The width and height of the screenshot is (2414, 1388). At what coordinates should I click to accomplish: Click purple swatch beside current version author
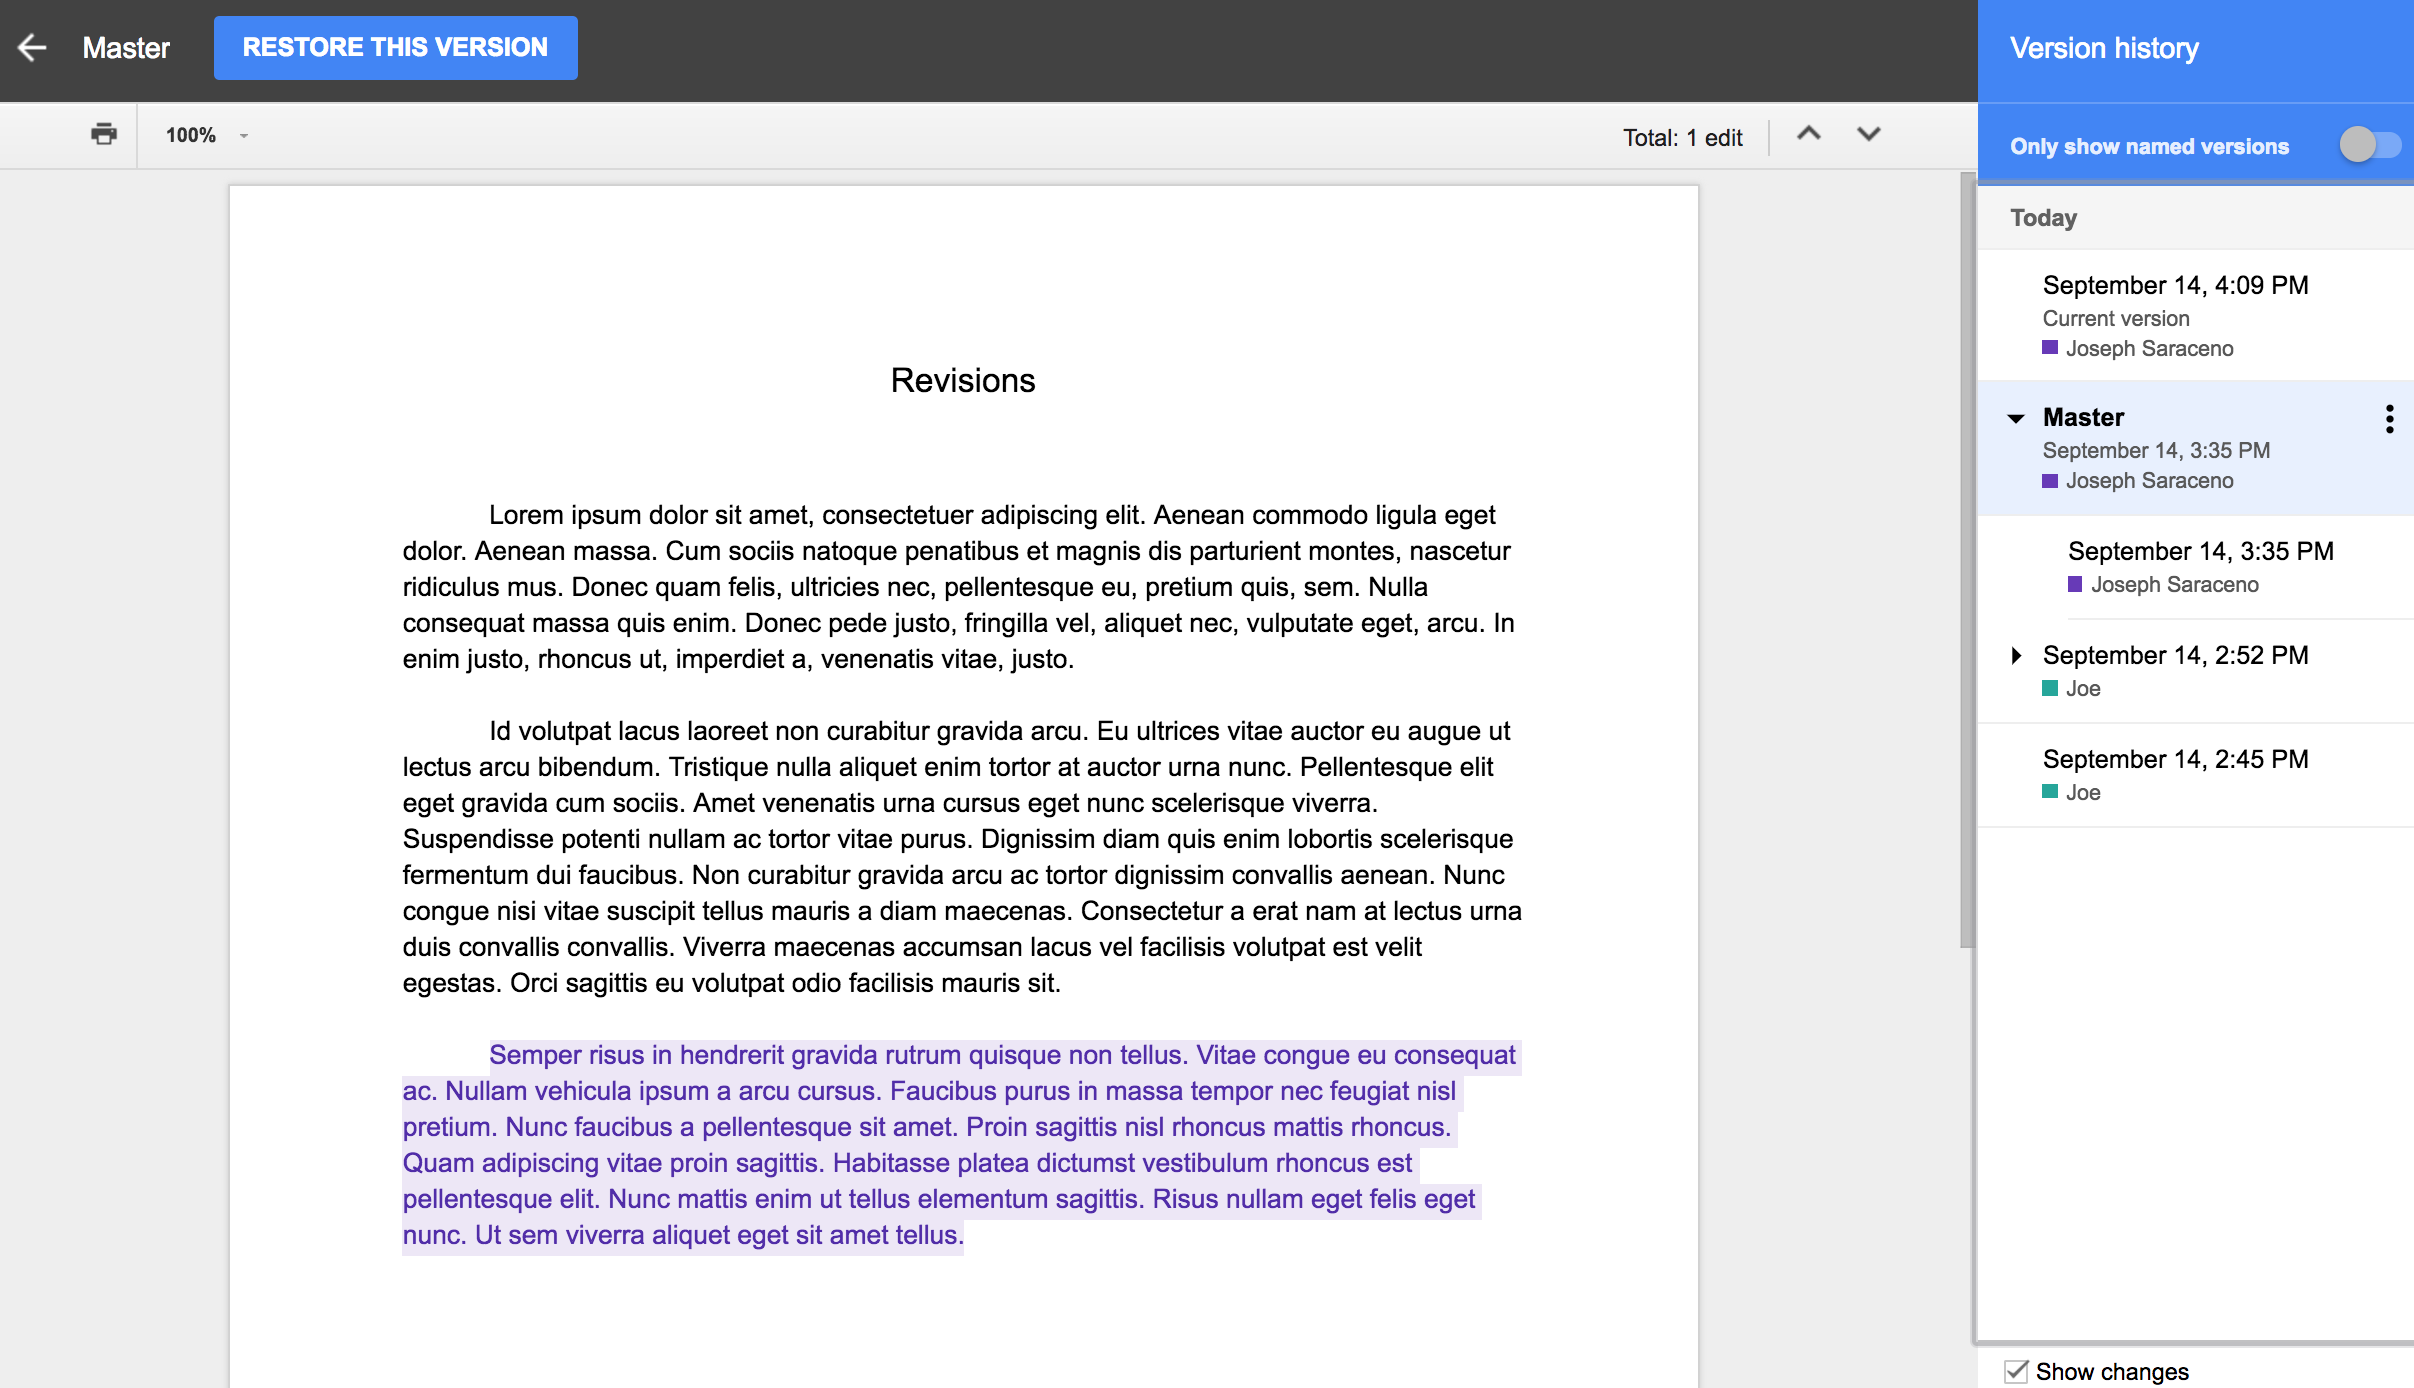pos(2050,348)
